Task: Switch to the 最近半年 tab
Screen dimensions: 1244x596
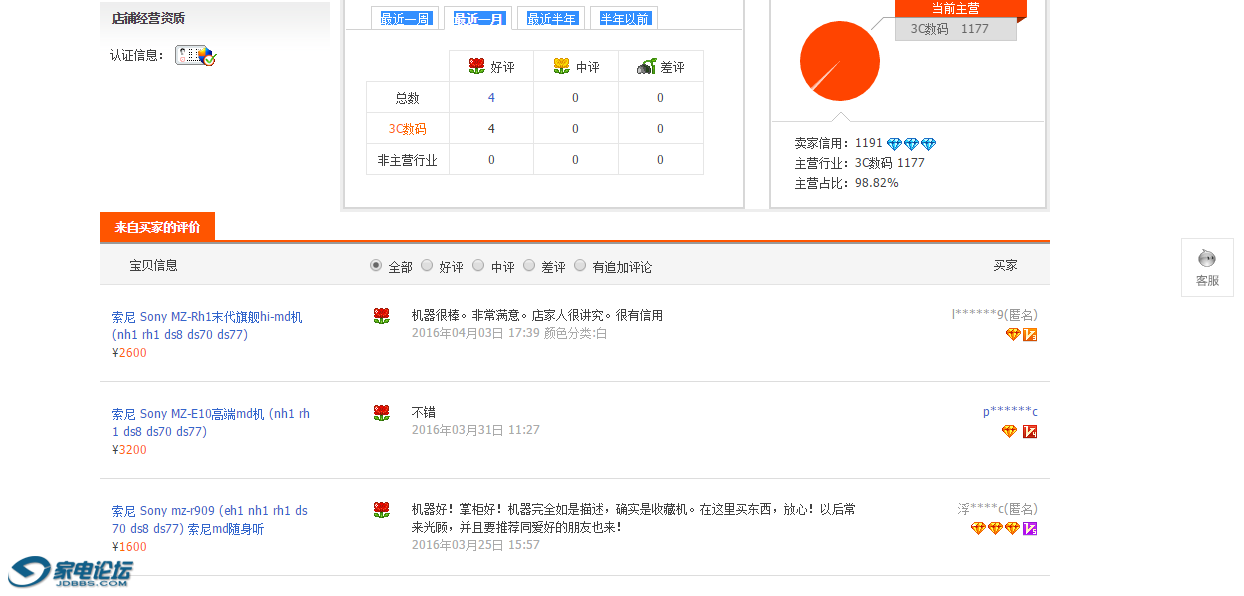Action: 551,18
